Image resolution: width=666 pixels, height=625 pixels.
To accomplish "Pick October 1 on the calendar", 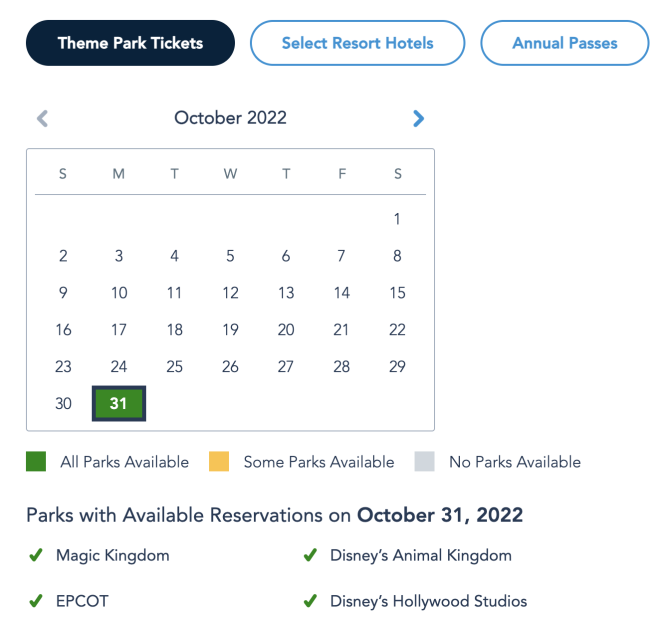I will [397, 219].
